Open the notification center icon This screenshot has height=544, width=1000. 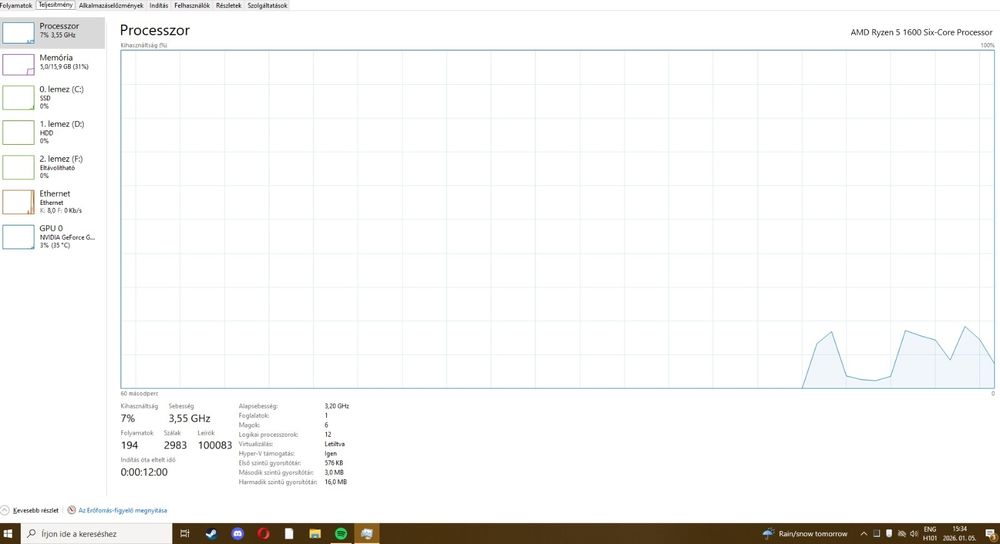[x=990, y=534]
